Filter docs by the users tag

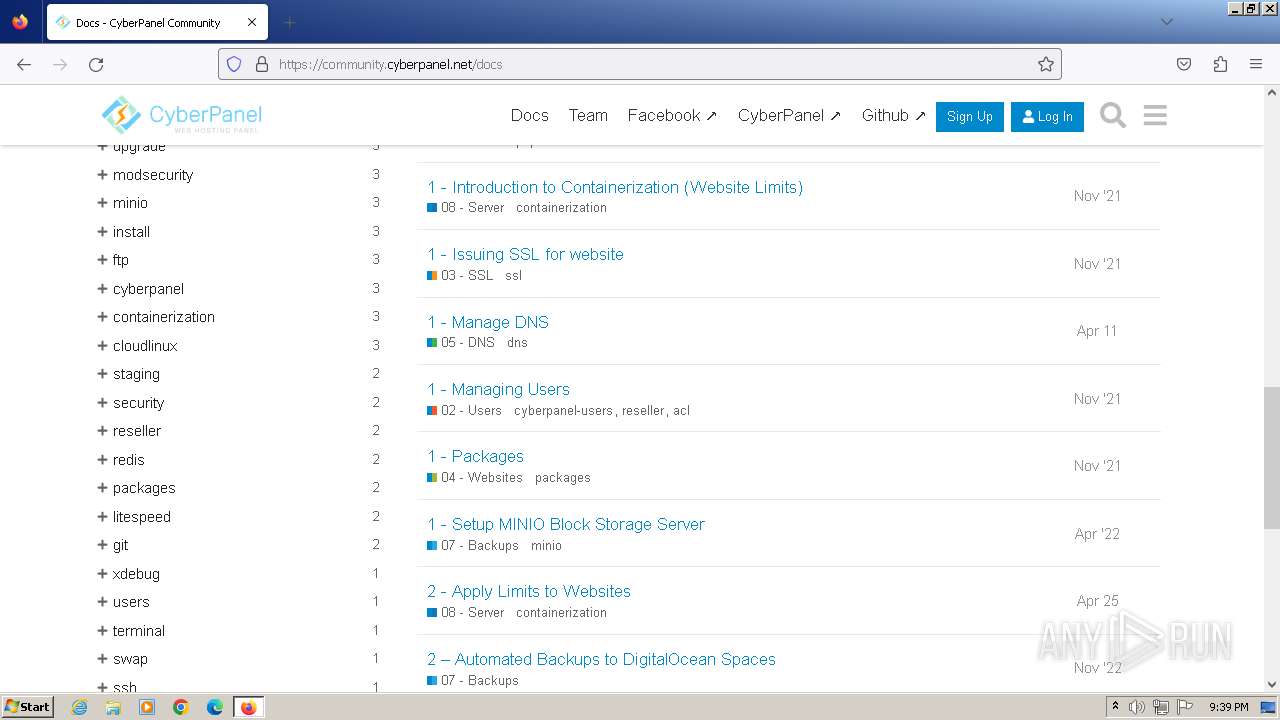pyautogui.click(x=131, y=601)
